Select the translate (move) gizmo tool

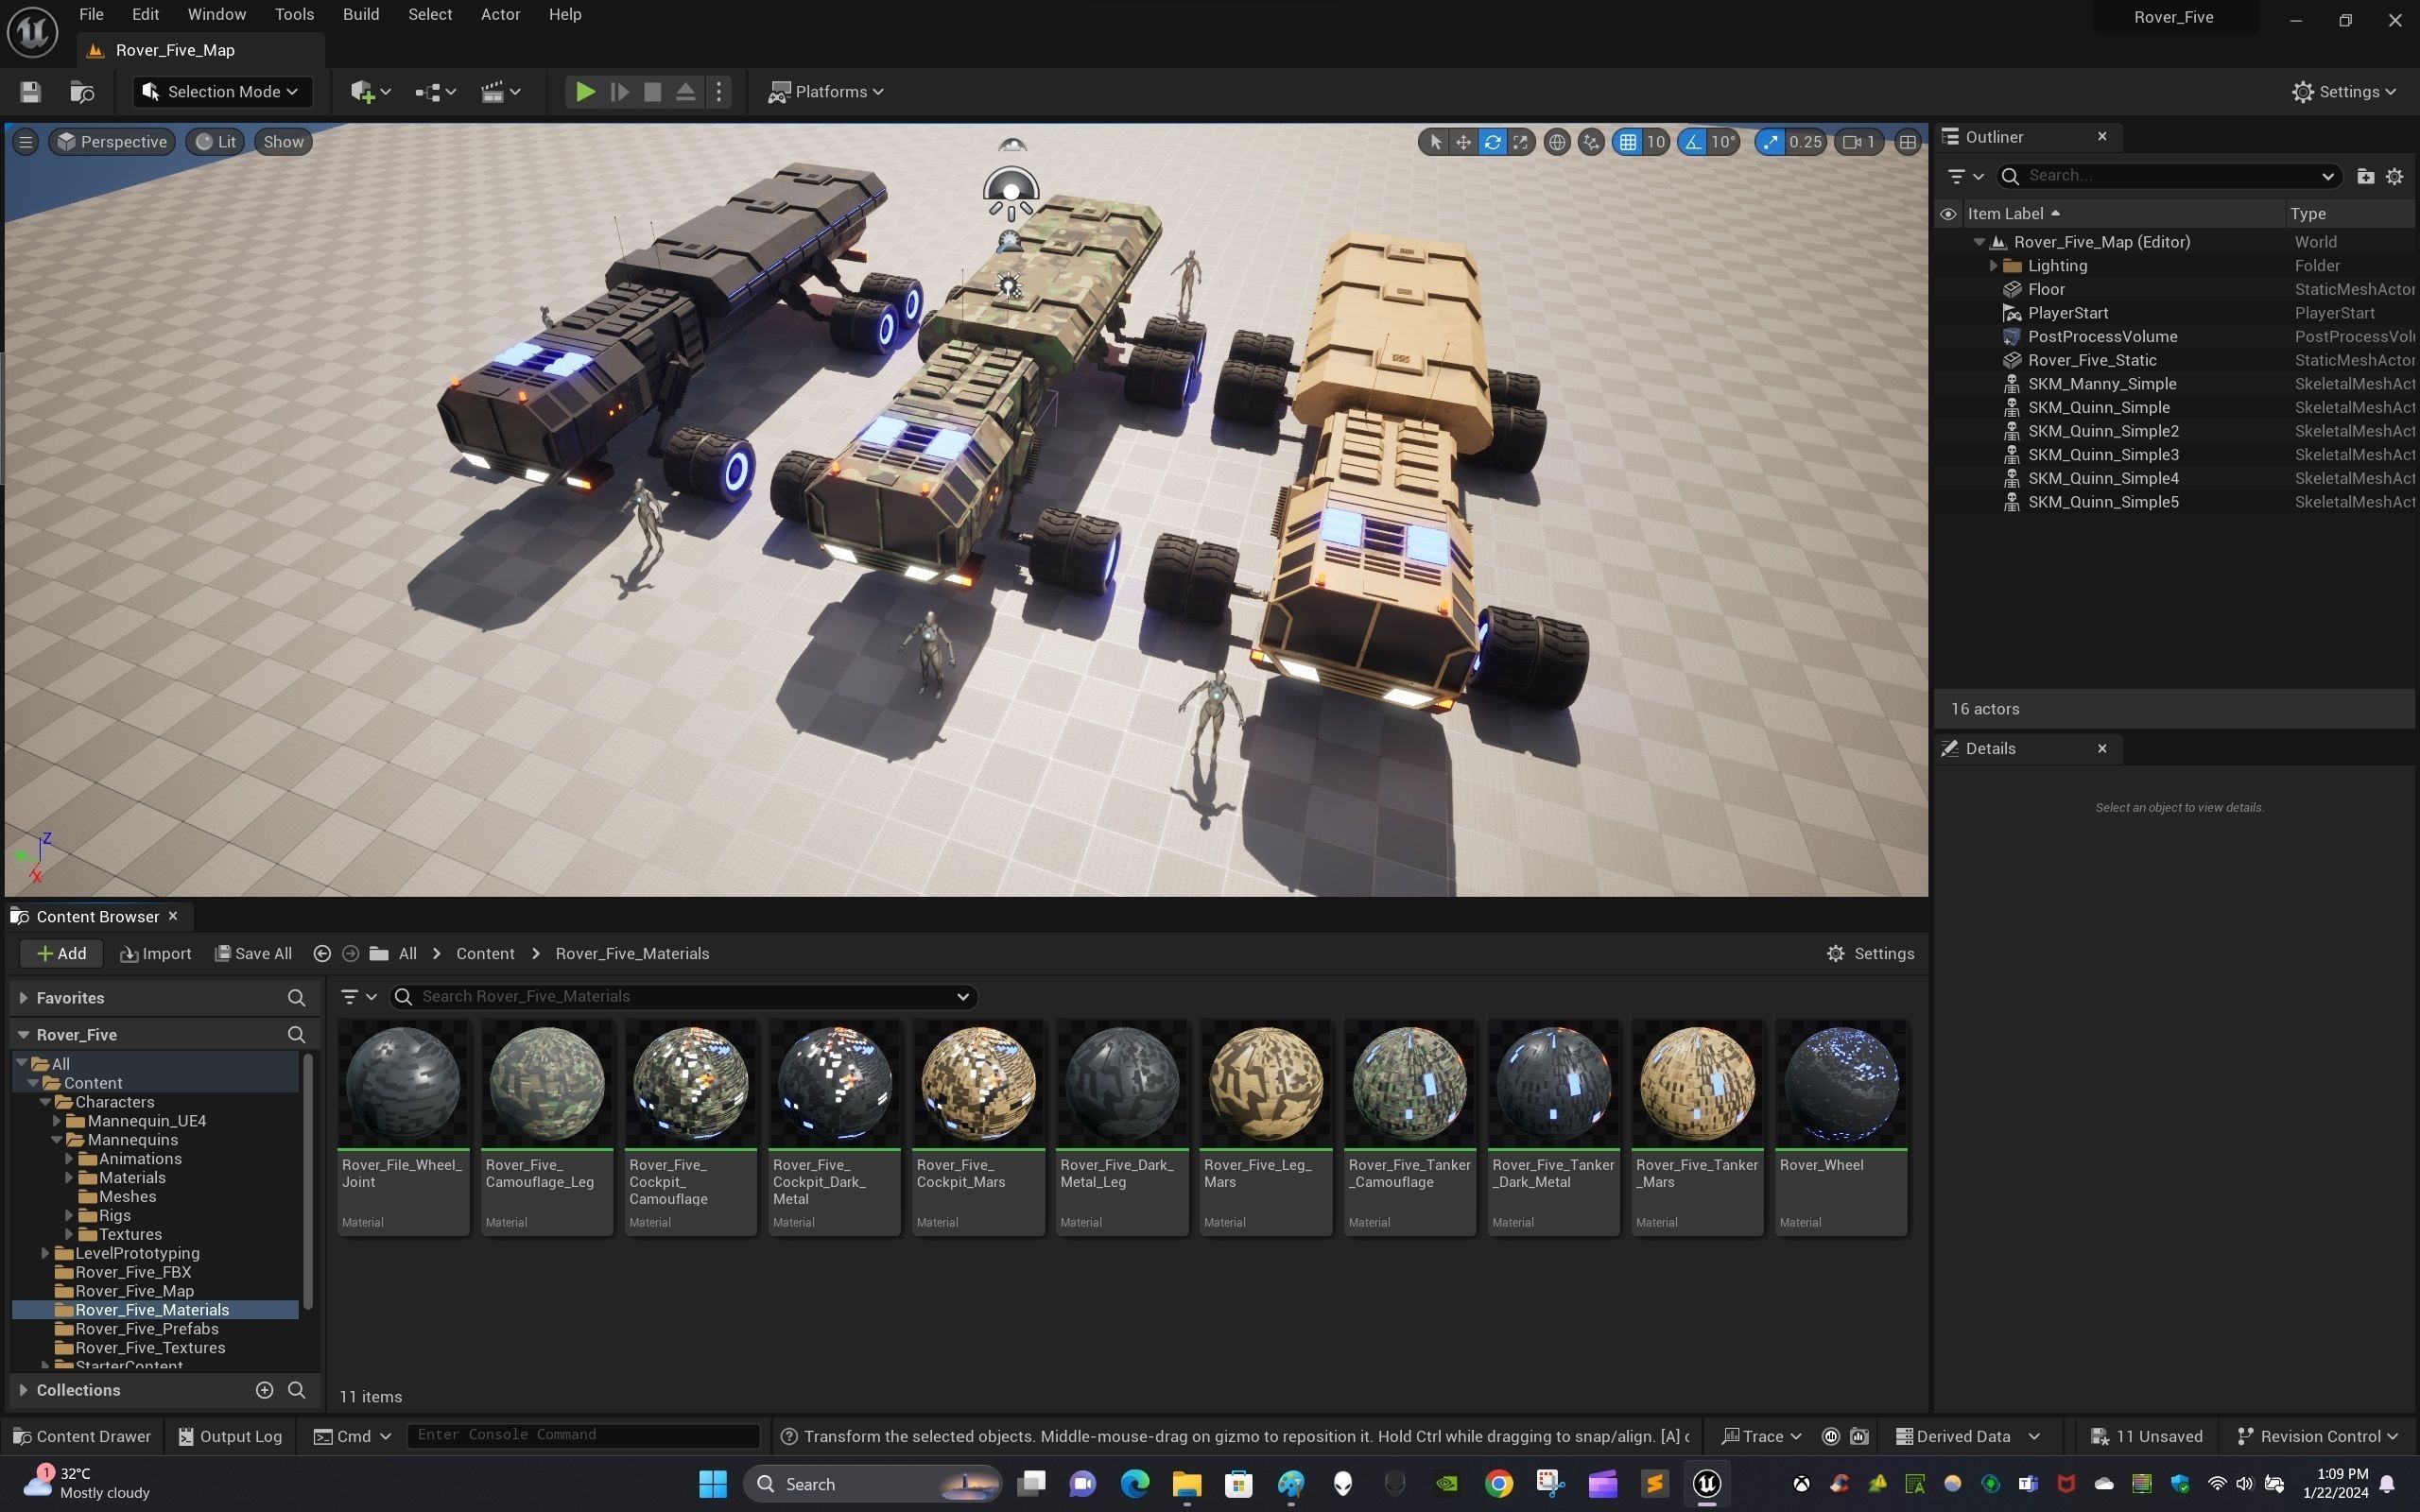pyautogui.click(x=1463, y=142)
